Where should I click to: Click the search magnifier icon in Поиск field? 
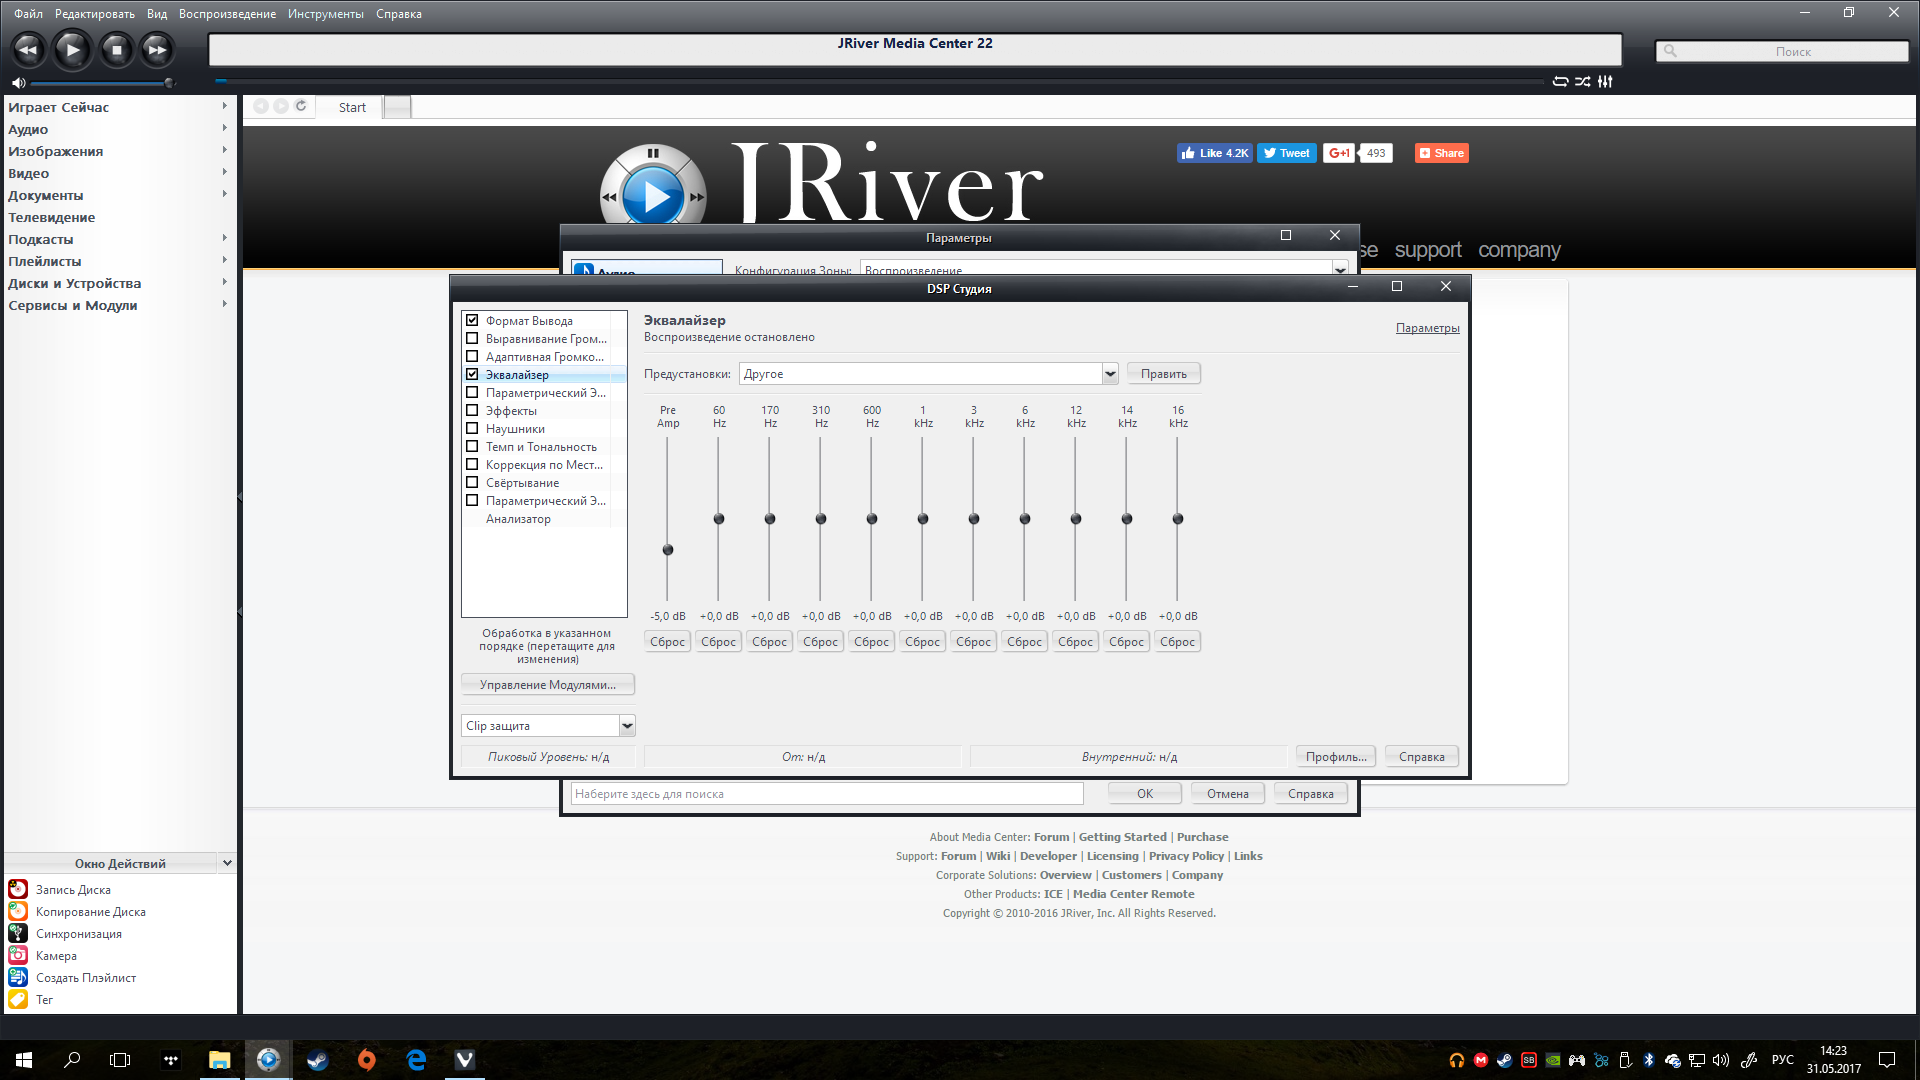pos(1670,51)
